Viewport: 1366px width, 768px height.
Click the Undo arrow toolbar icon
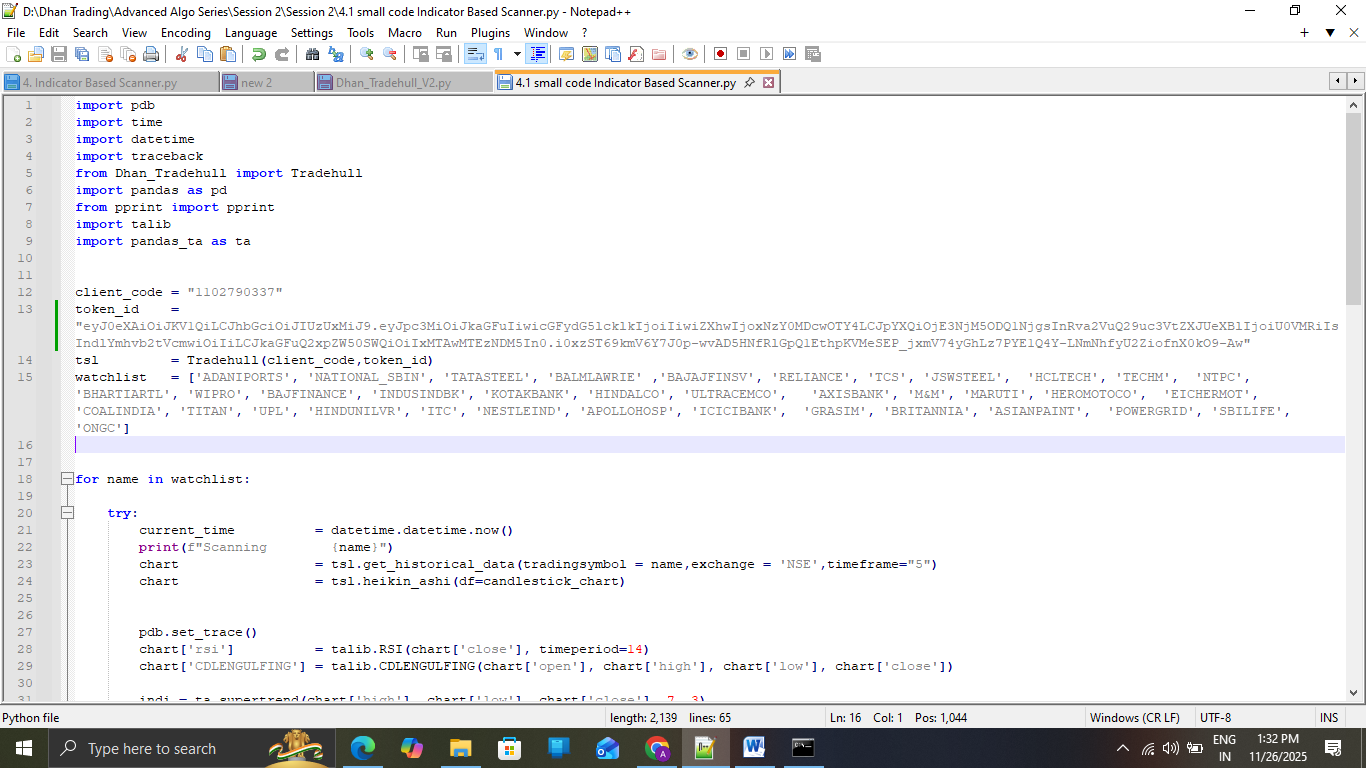258,54
